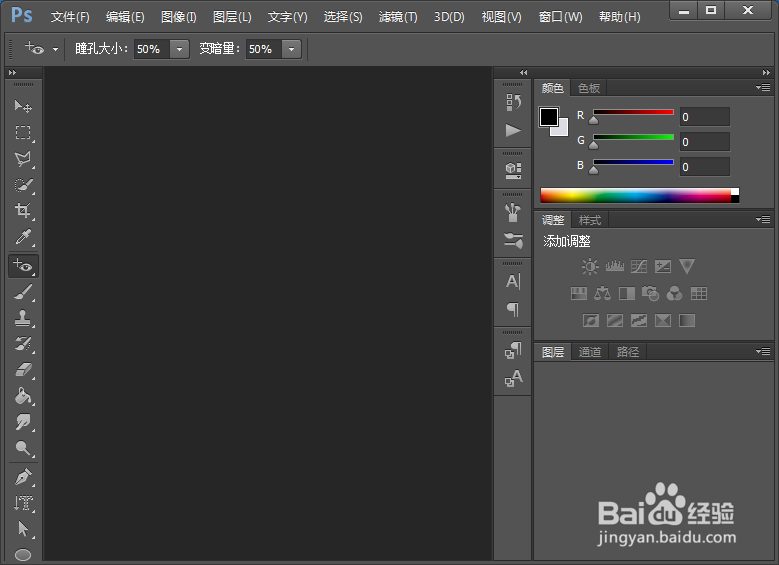The width and height of the screenshot is (779, 565).
Task: Select the Smudge tool
Action: (x=23, y=422)
